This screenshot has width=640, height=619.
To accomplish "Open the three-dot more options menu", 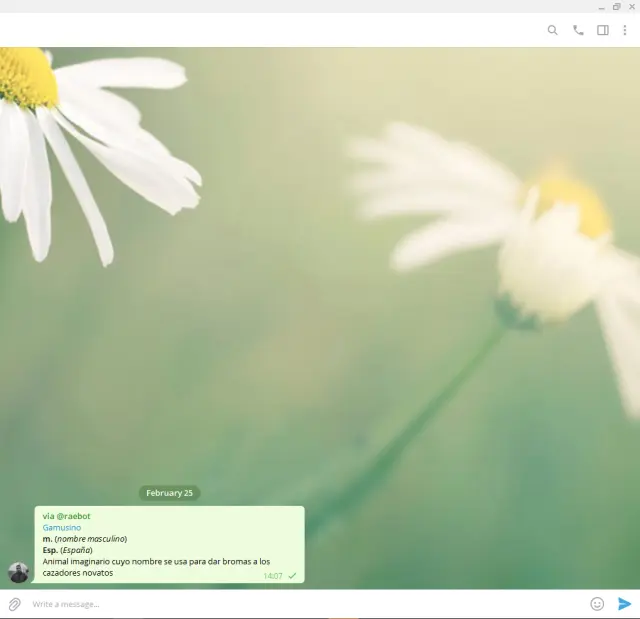I will tap(625, 30).
